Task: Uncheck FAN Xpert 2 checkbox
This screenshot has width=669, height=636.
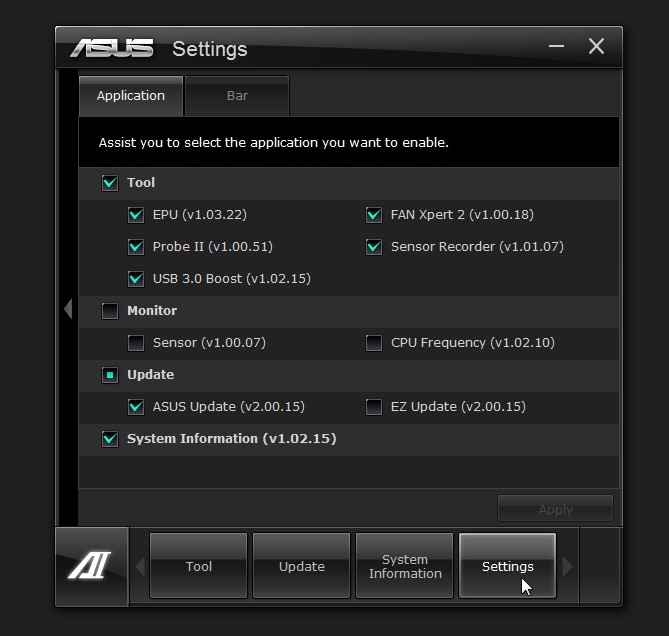Action: [x=374, y=215]
